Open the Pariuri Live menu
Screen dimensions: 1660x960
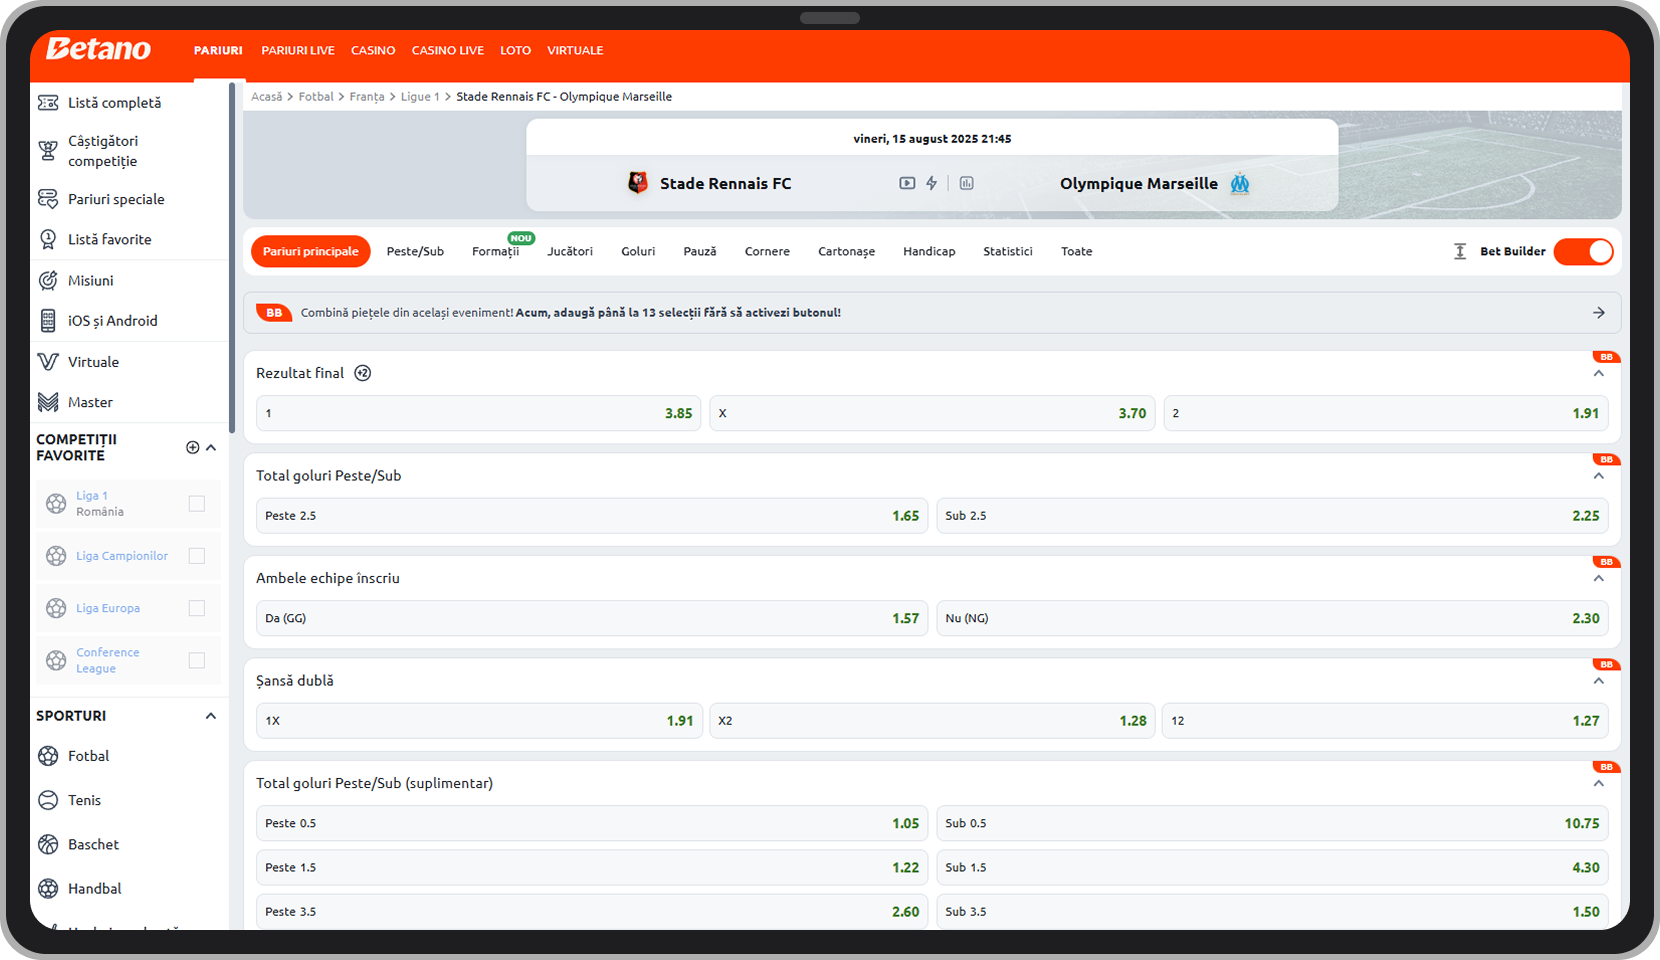pos(298,50)
